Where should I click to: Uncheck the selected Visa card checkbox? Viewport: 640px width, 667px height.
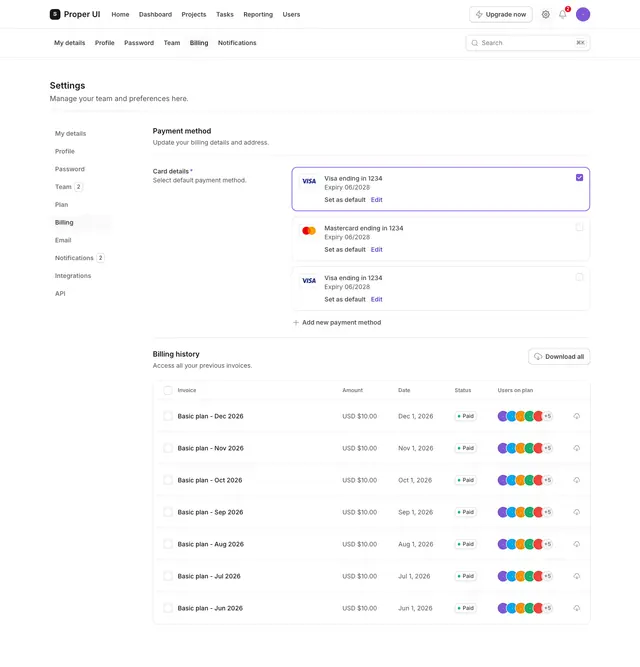click(579, 177)
